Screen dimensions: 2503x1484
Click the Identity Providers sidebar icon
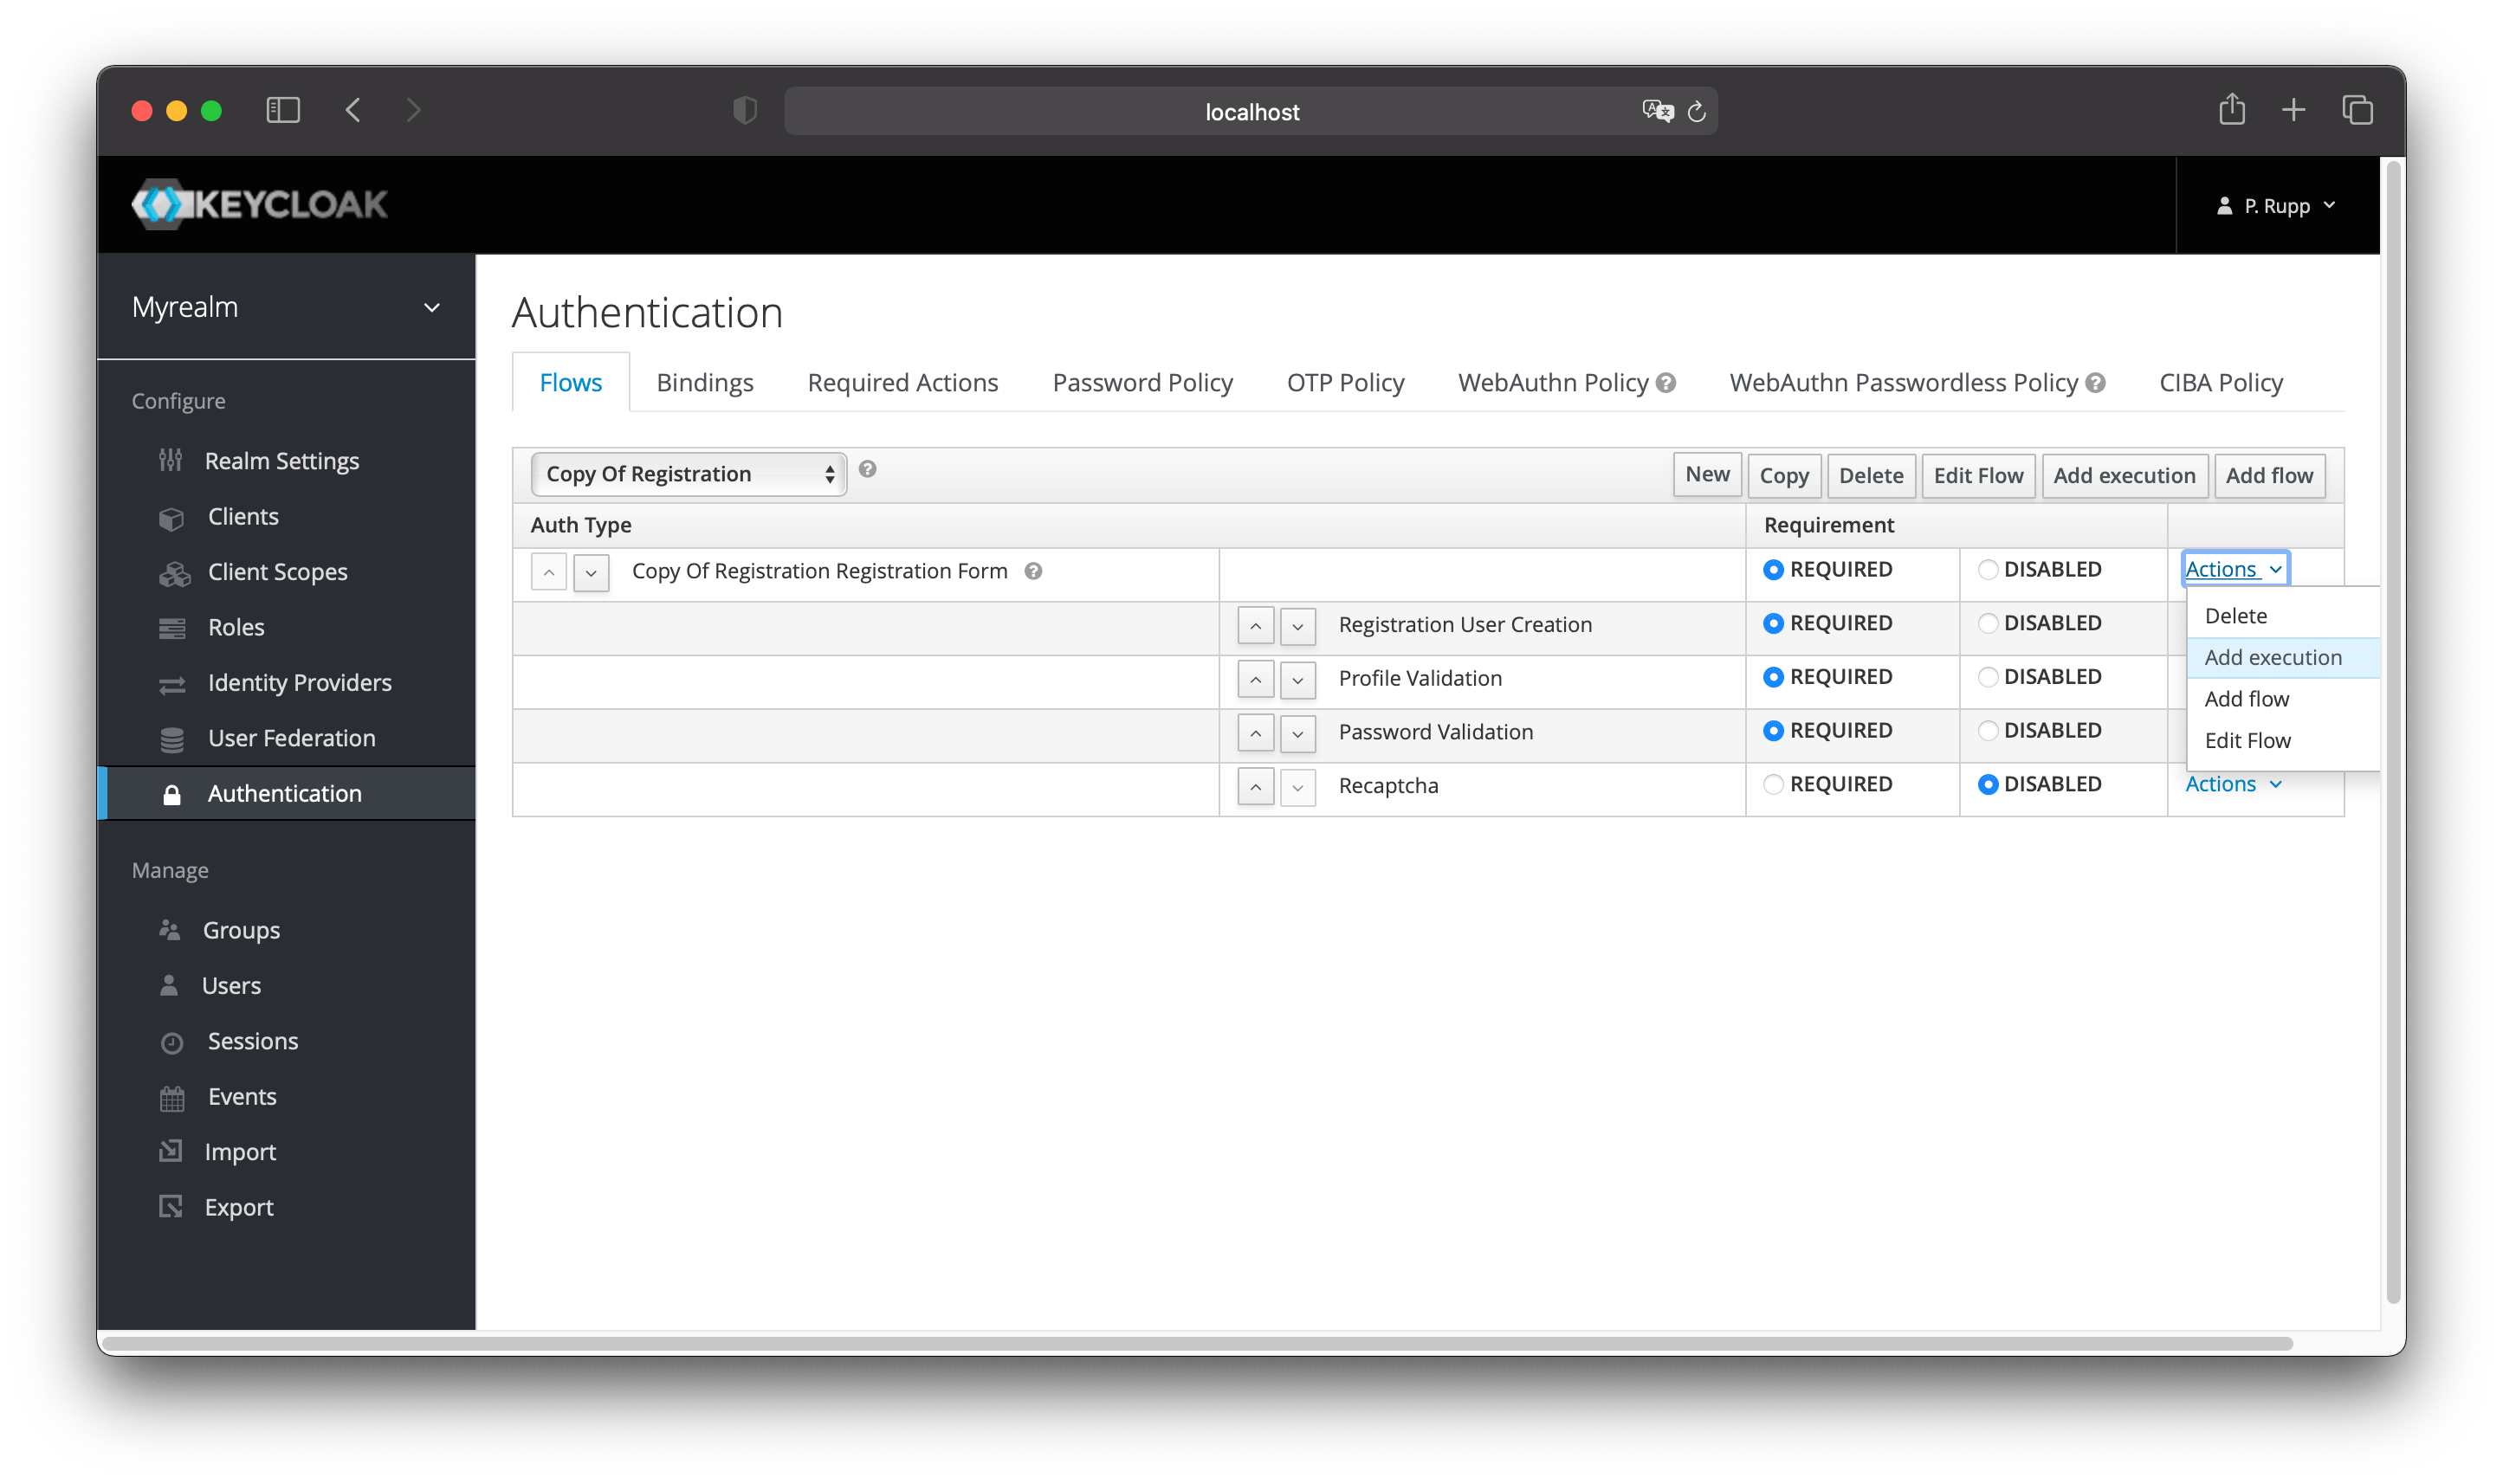(170, 682)
